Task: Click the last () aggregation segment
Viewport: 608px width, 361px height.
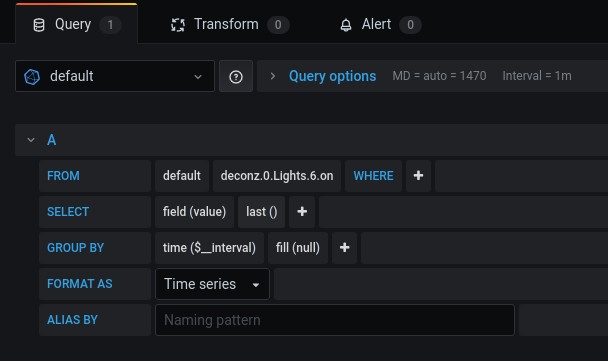Action: (x=261, y=212)
